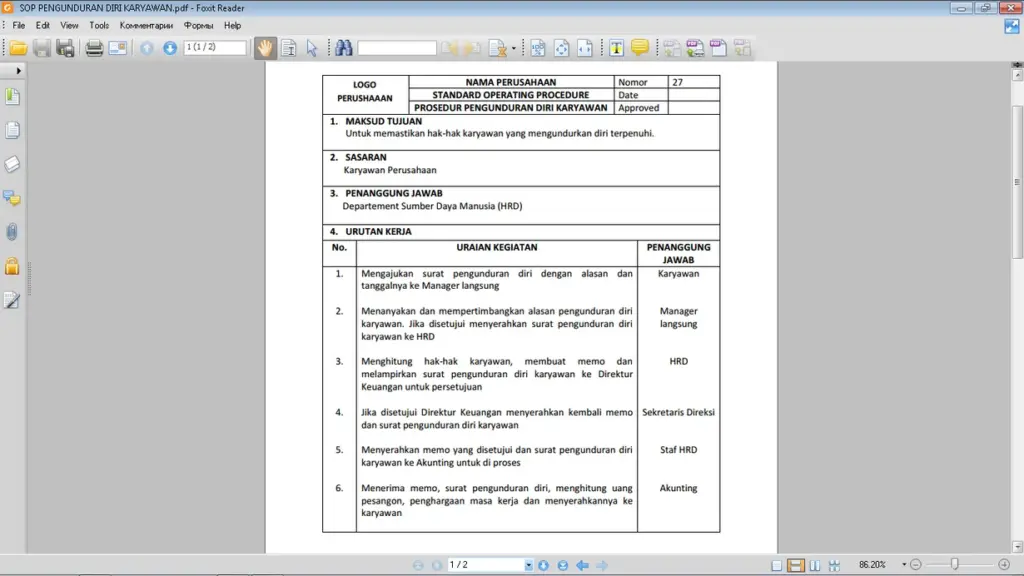Click the third purple PDF icon

pyautogui.click(x=718, y=48)
